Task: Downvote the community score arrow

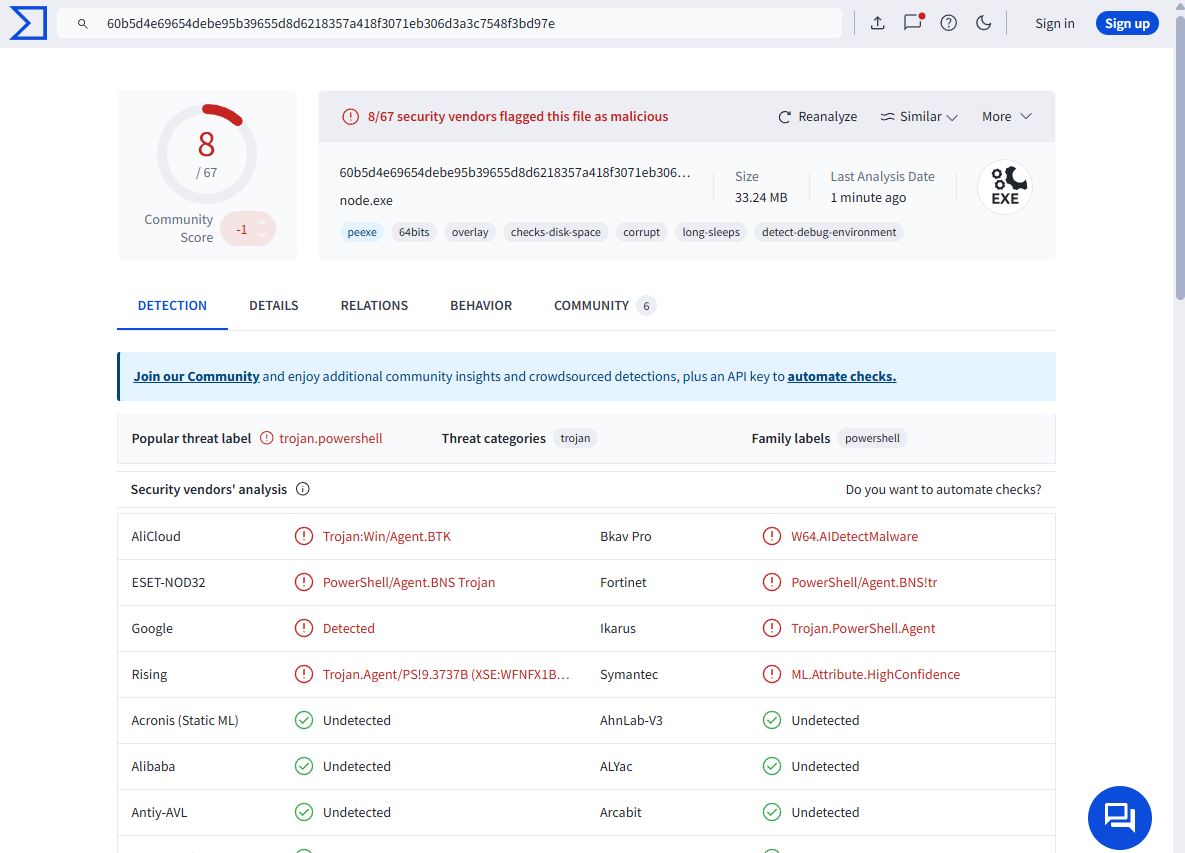Action: pyautogui.click(x=262, y=236)
